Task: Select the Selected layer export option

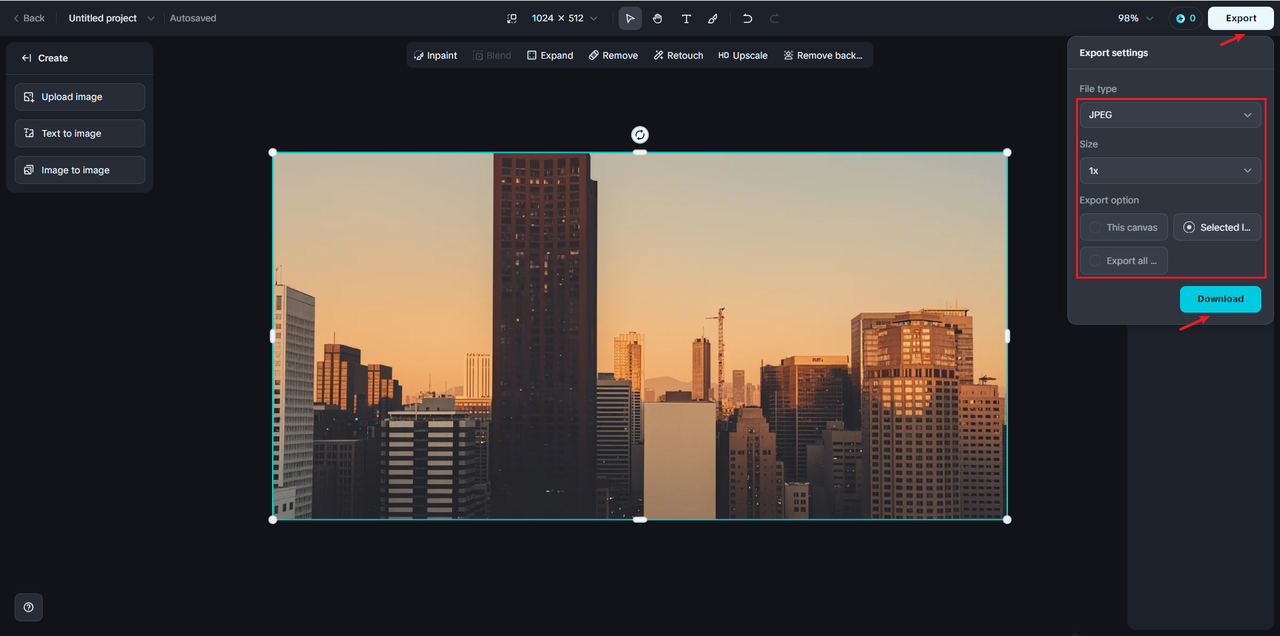Action: (1217, 227)
